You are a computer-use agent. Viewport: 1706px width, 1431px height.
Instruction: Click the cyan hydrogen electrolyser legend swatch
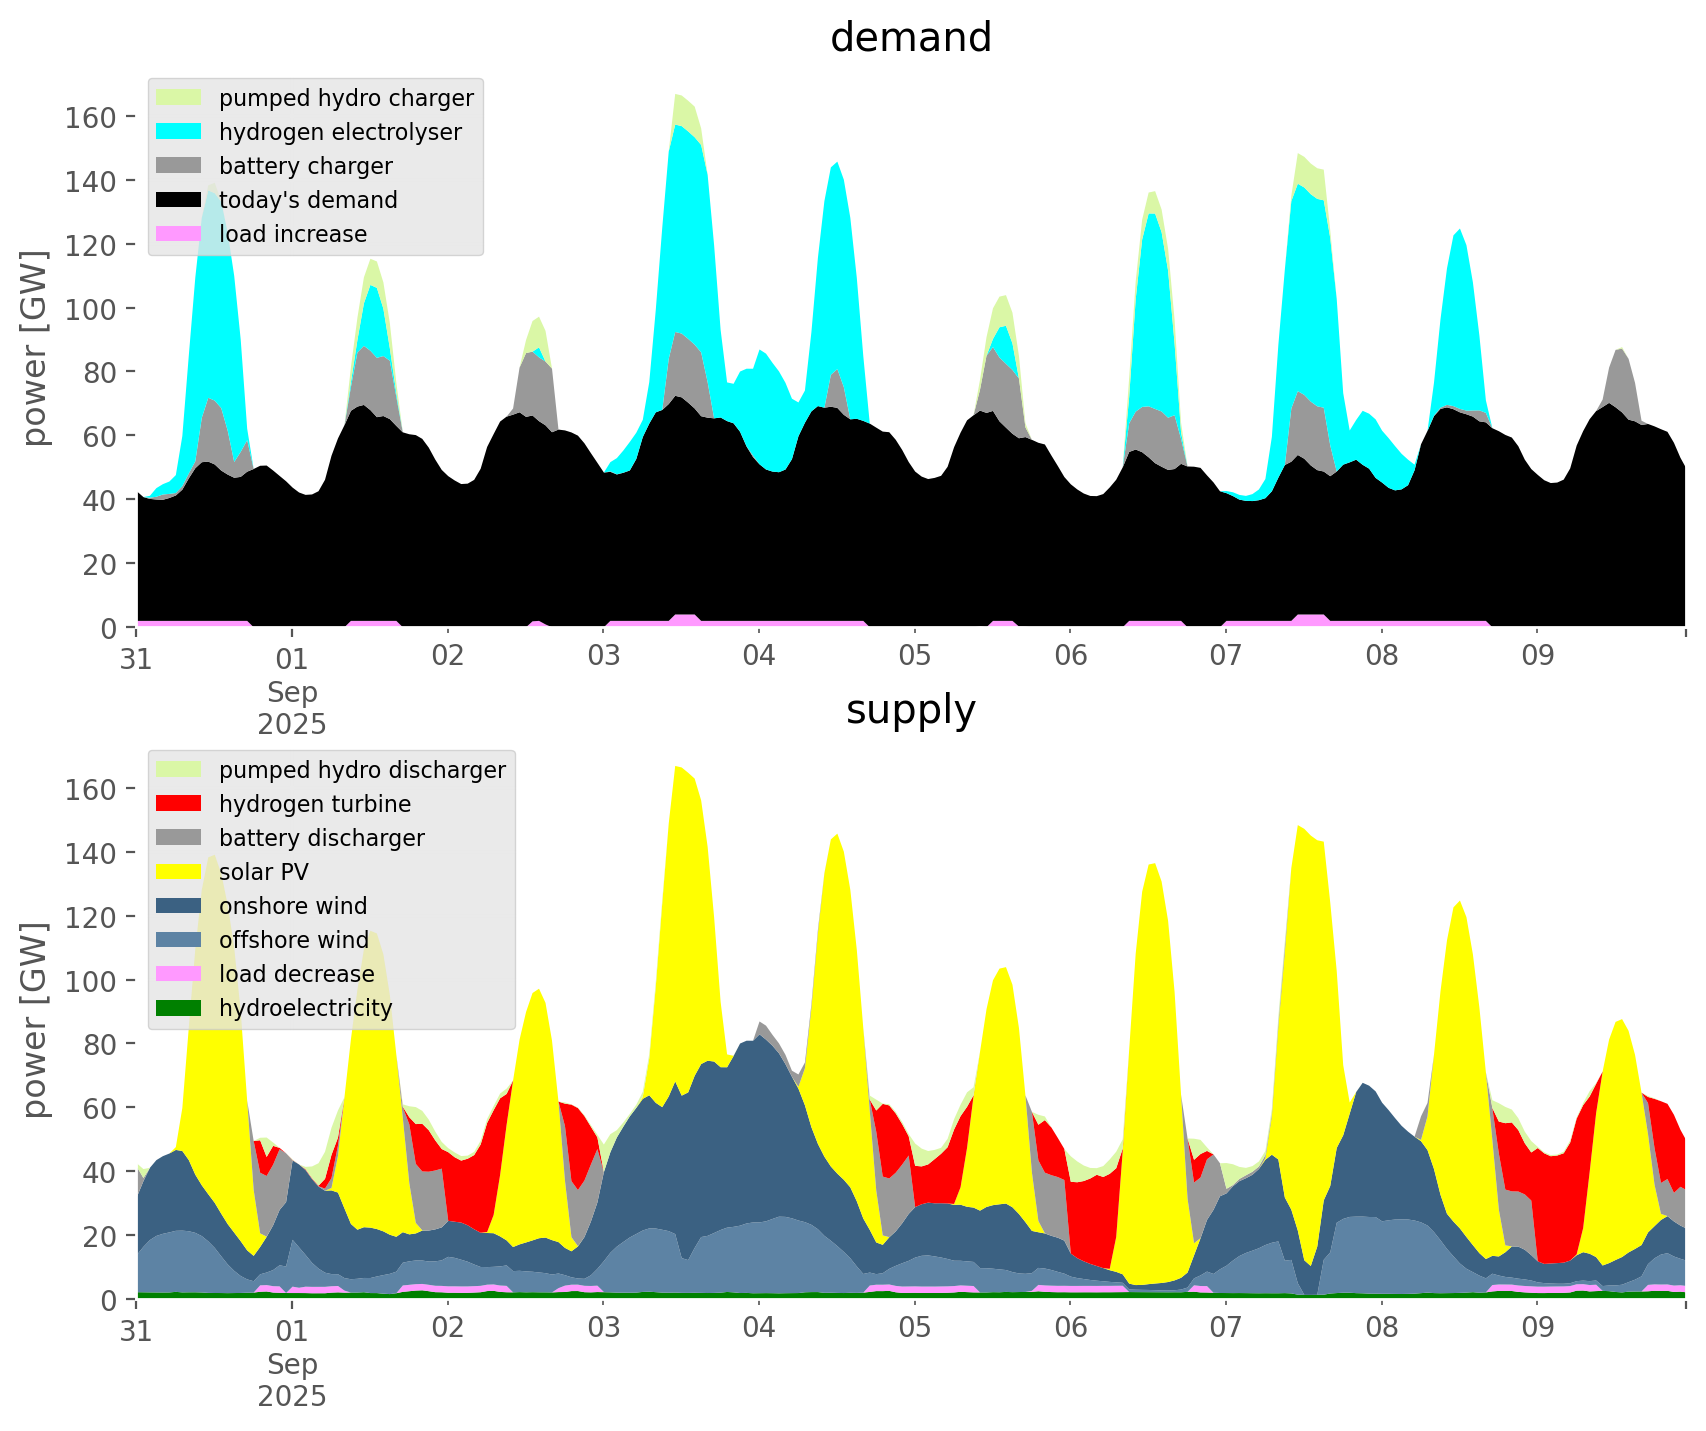[180, 132]
